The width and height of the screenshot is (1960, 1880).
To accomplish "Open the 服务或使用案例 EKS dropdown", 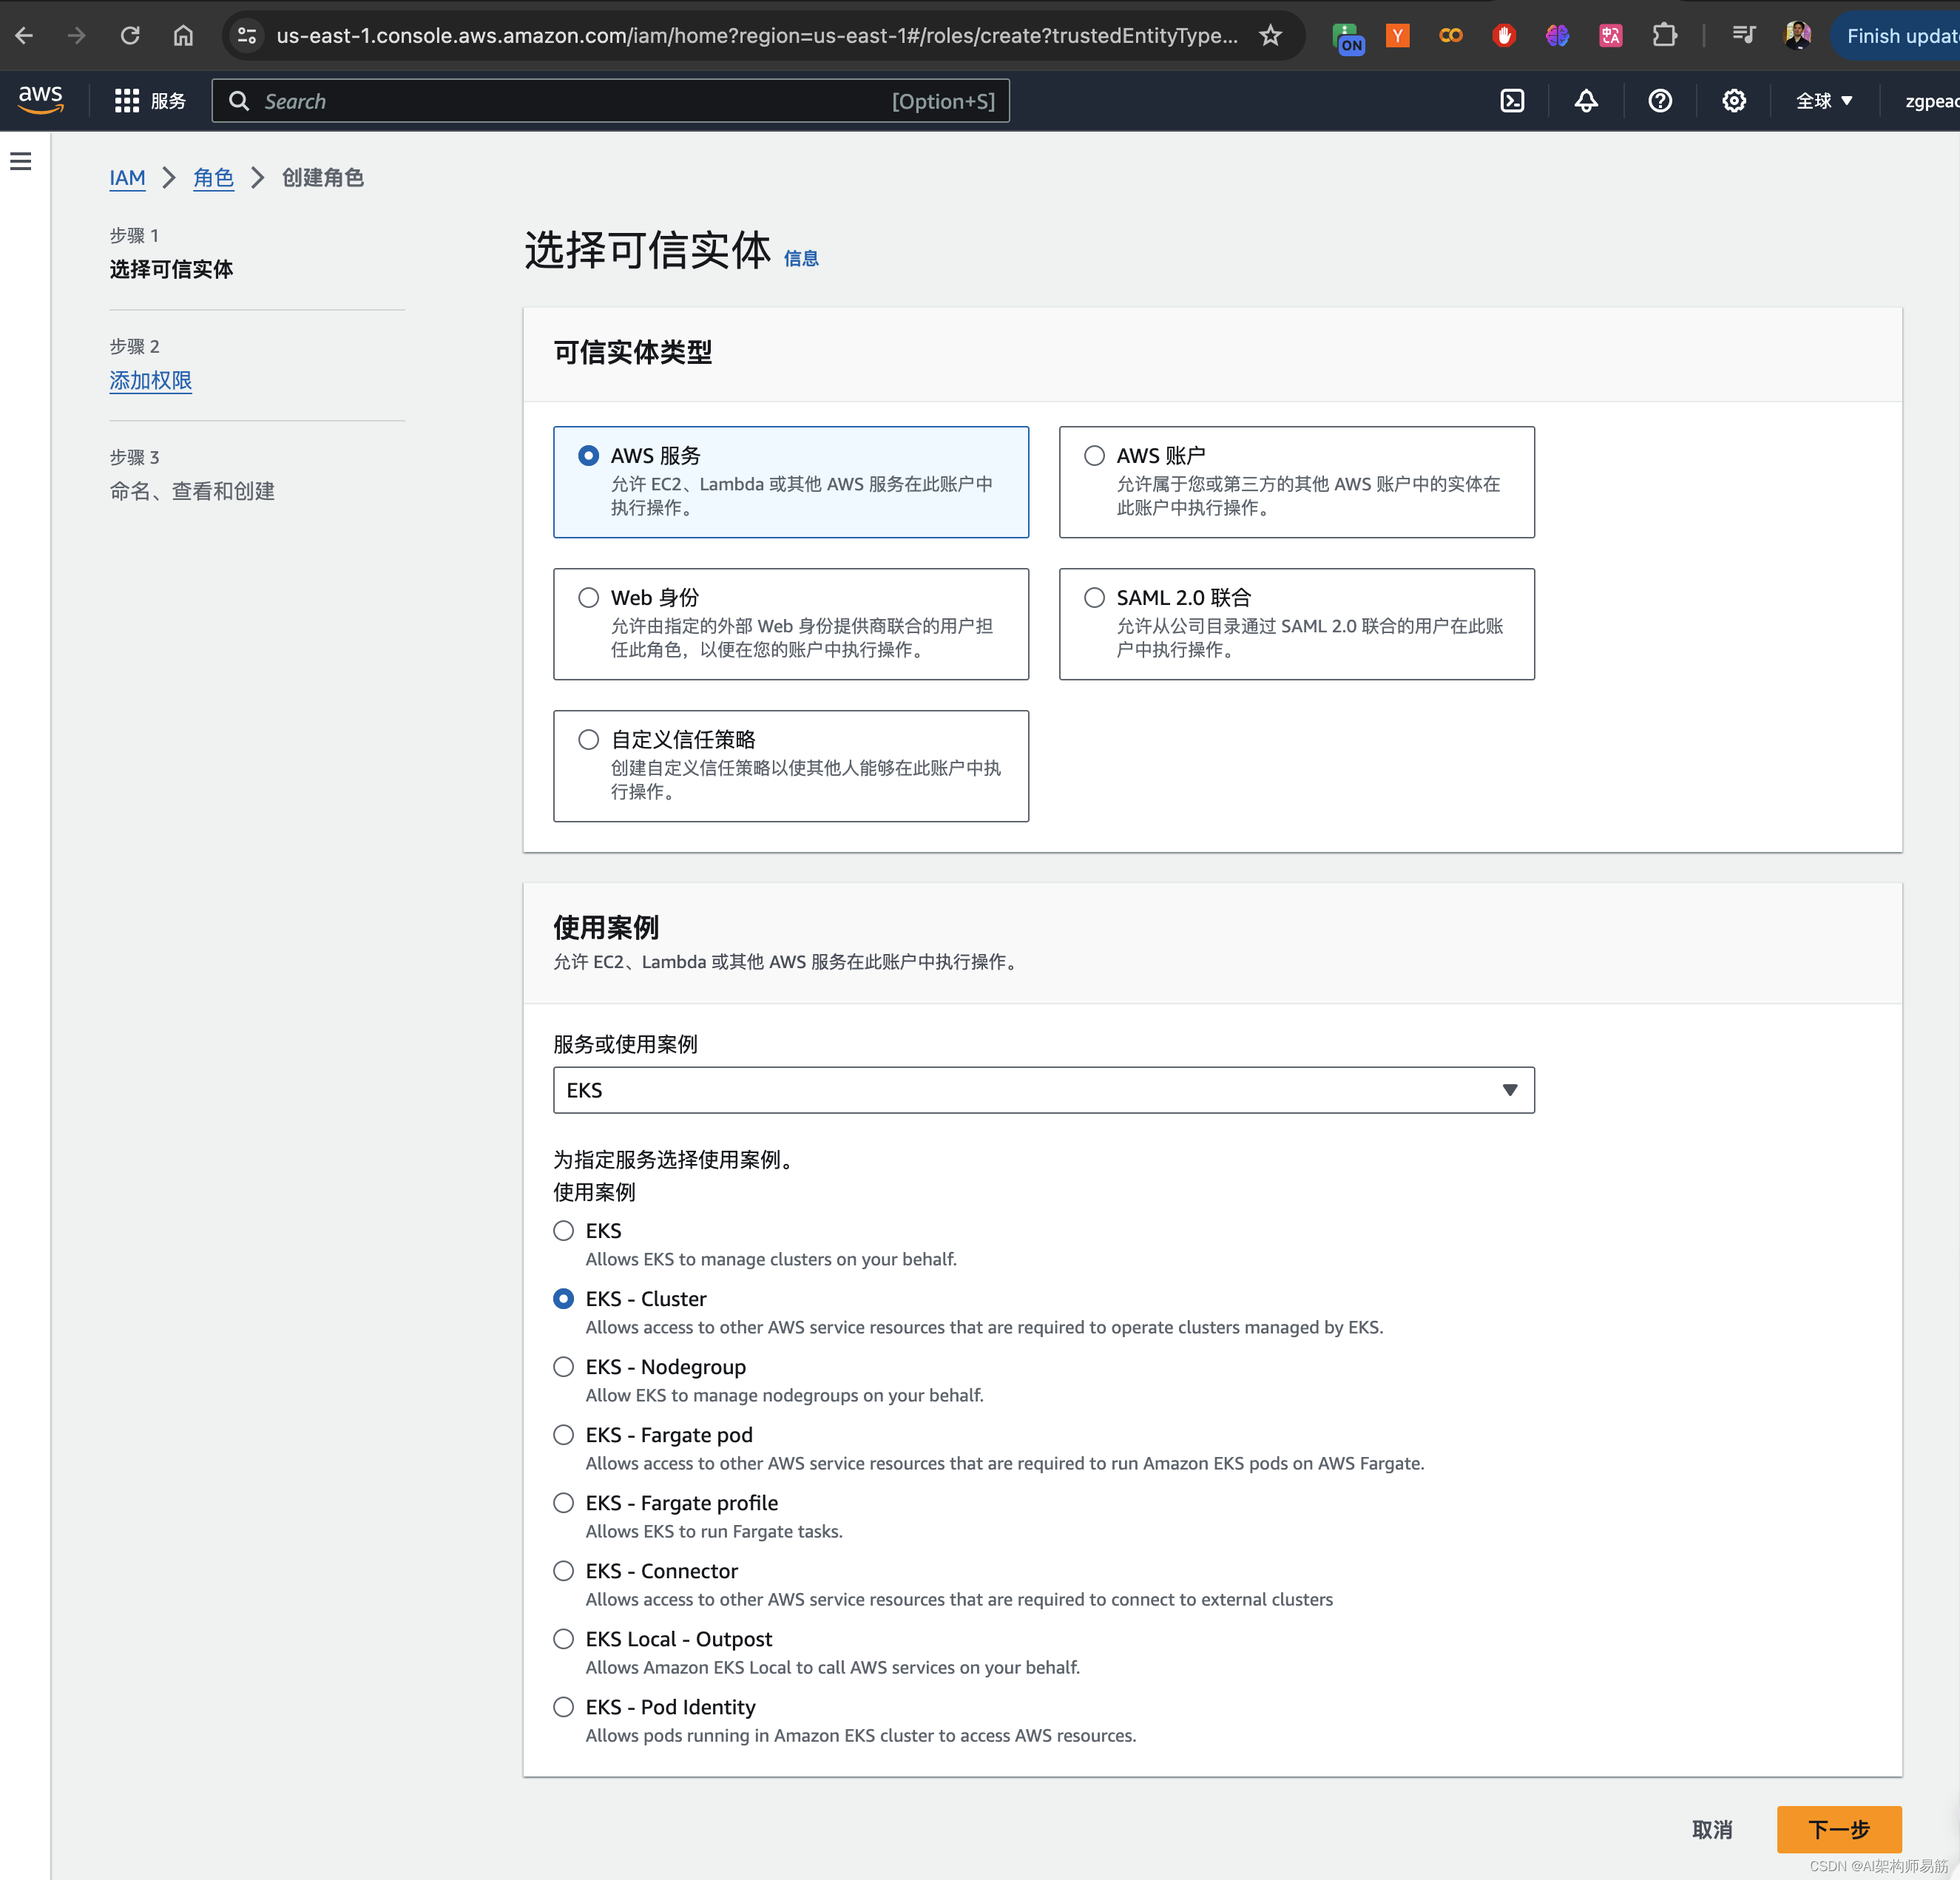I will [1044, 1090].
